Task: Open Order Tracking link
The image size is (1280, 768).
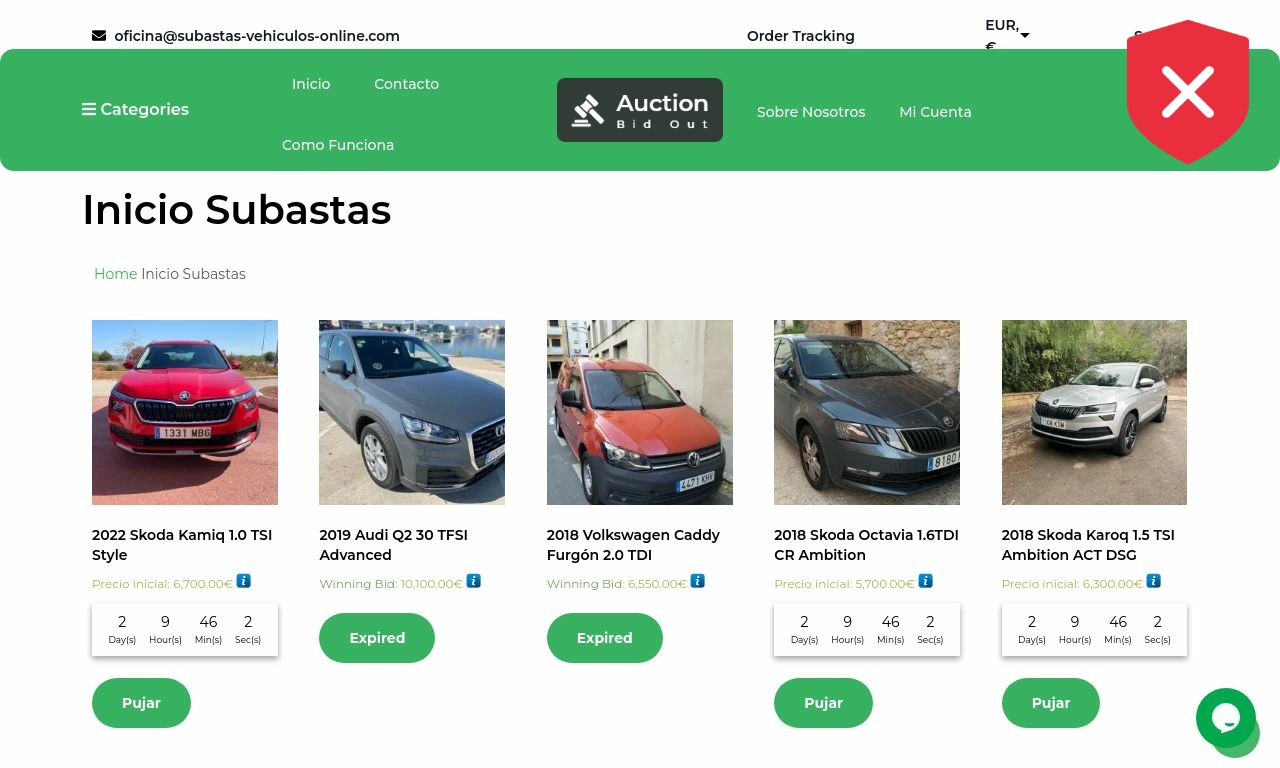Action: click(x=801, y=36)
